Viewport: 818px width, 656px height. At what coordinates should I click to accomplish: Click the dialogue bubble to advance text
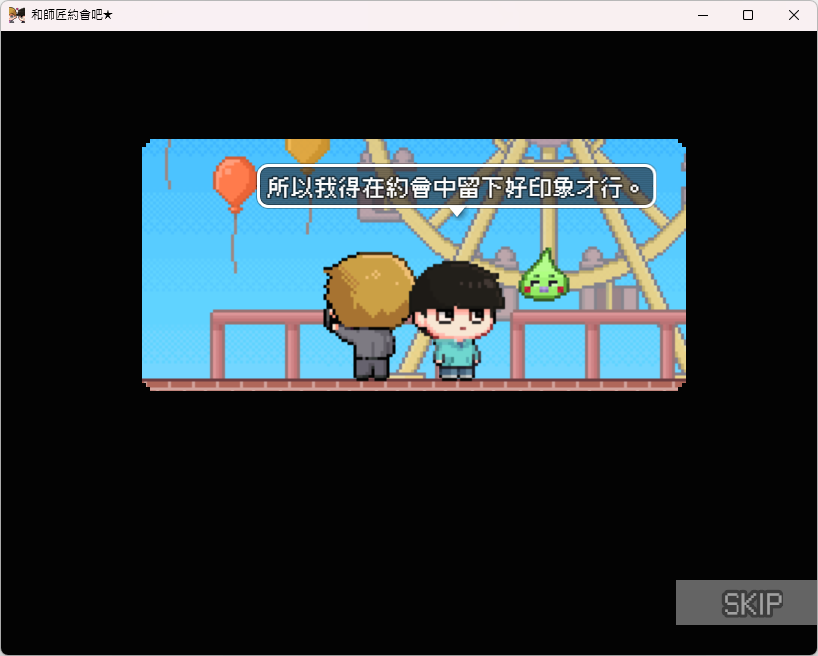tap(456, 186)
